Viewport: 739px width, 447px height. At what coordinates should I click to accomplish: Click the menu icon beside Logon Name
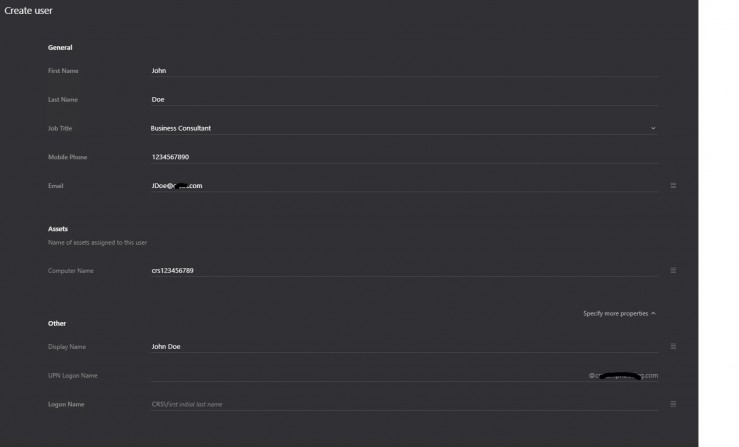point(673,404)
